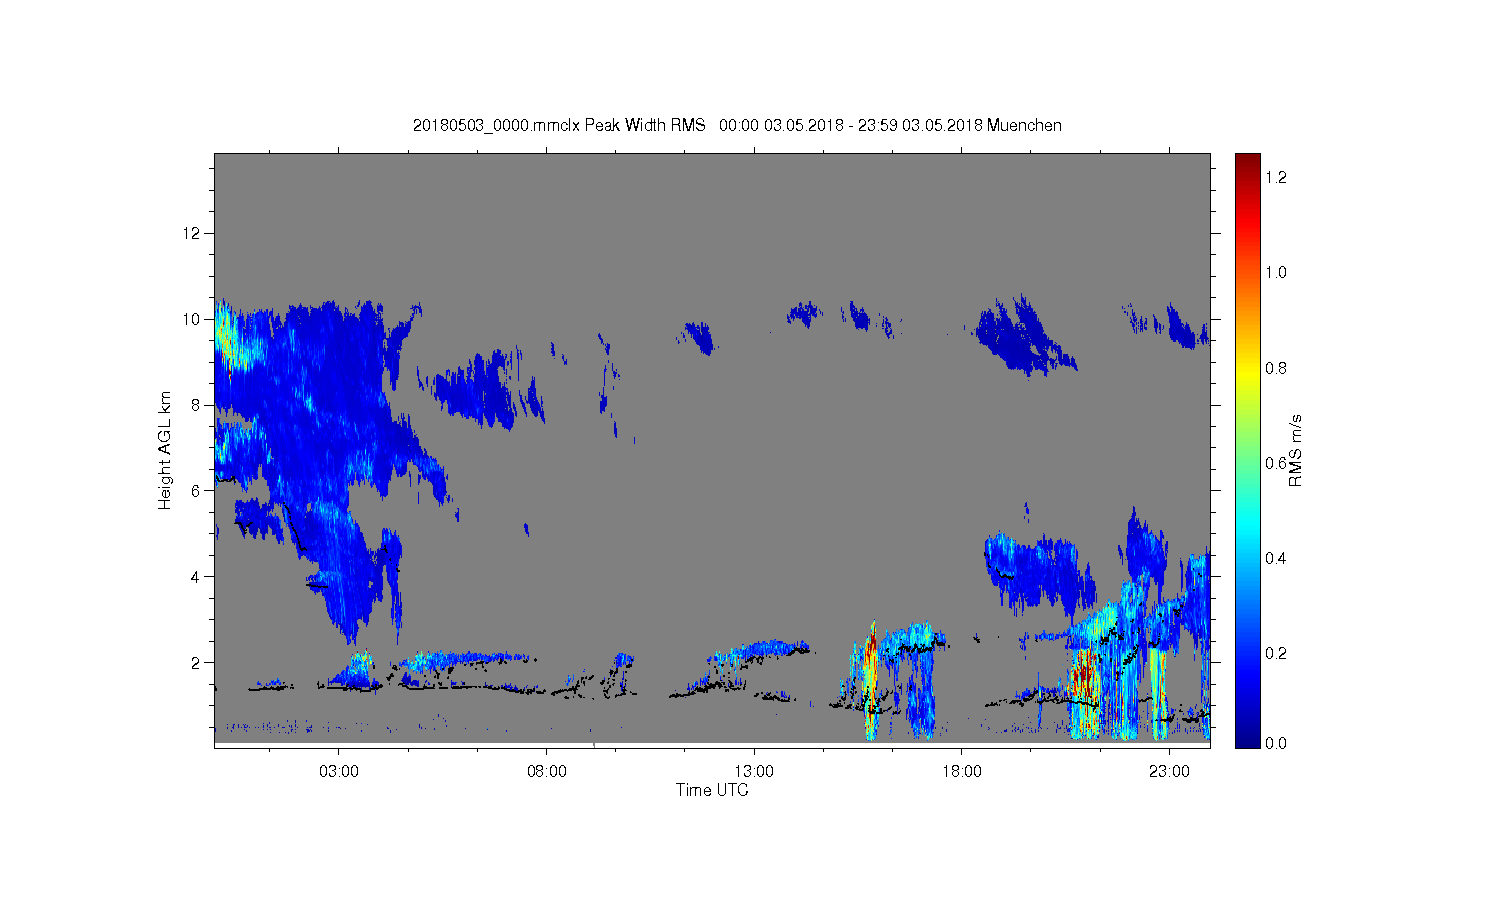Click the height tick label 12

tap(192, 233)
